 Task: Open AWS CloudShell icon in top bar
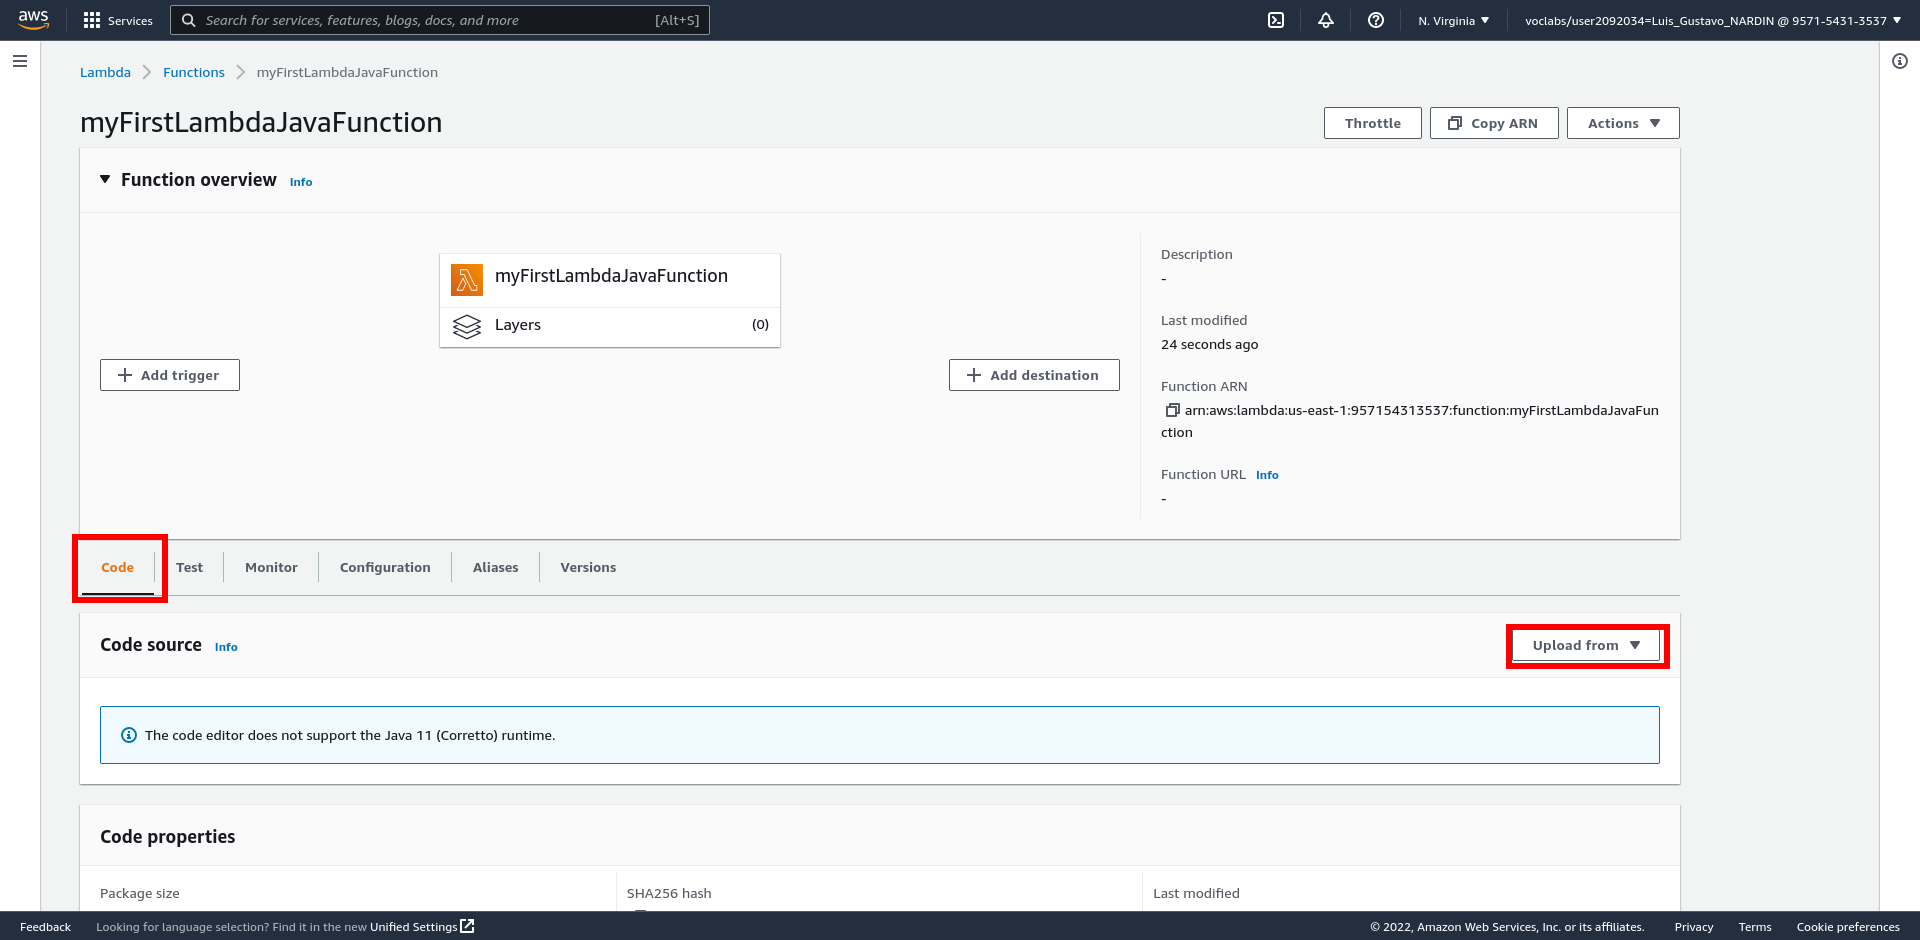click(x=1276, y=20)
